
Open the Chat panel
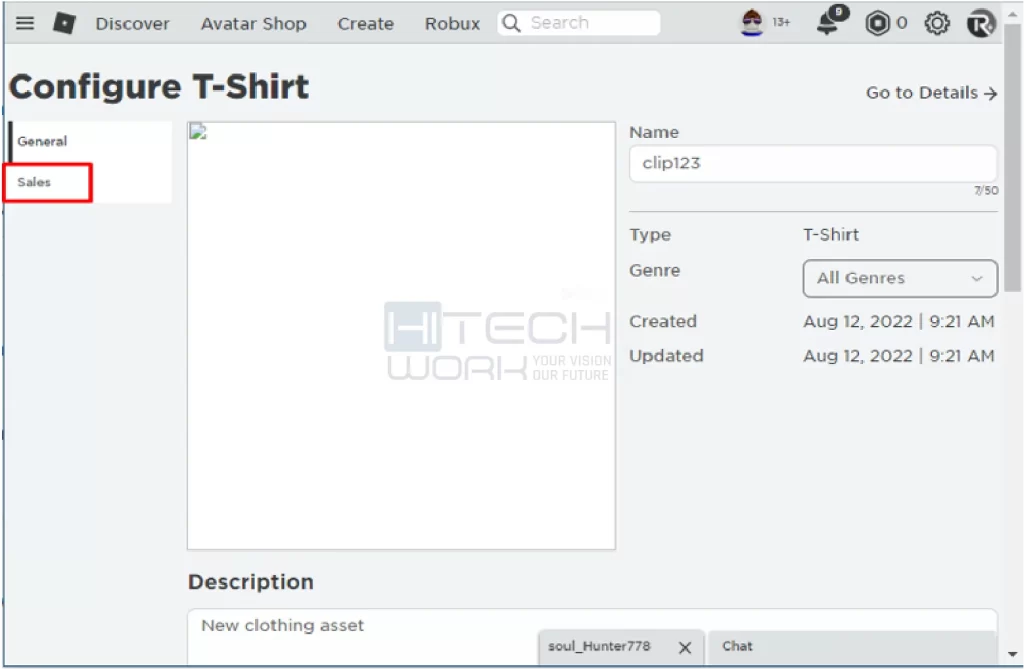851,647
